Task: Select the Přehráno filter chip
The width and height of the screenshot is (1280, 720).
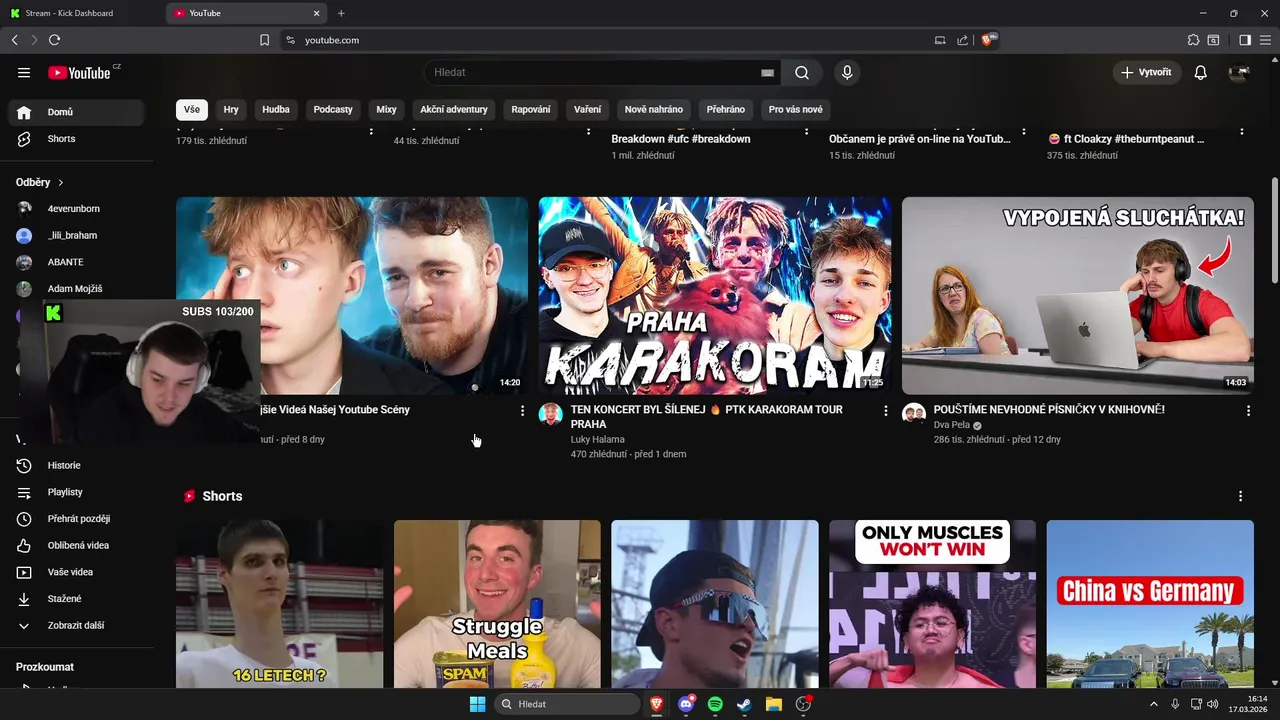Action: coord(726,110)
